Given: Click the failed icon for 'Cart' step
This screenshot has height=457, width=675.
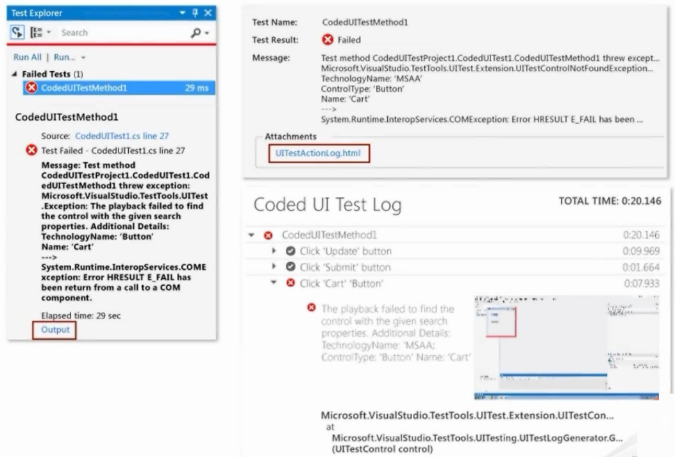Looking at the screenshot, I should click(x=291, y=283).
